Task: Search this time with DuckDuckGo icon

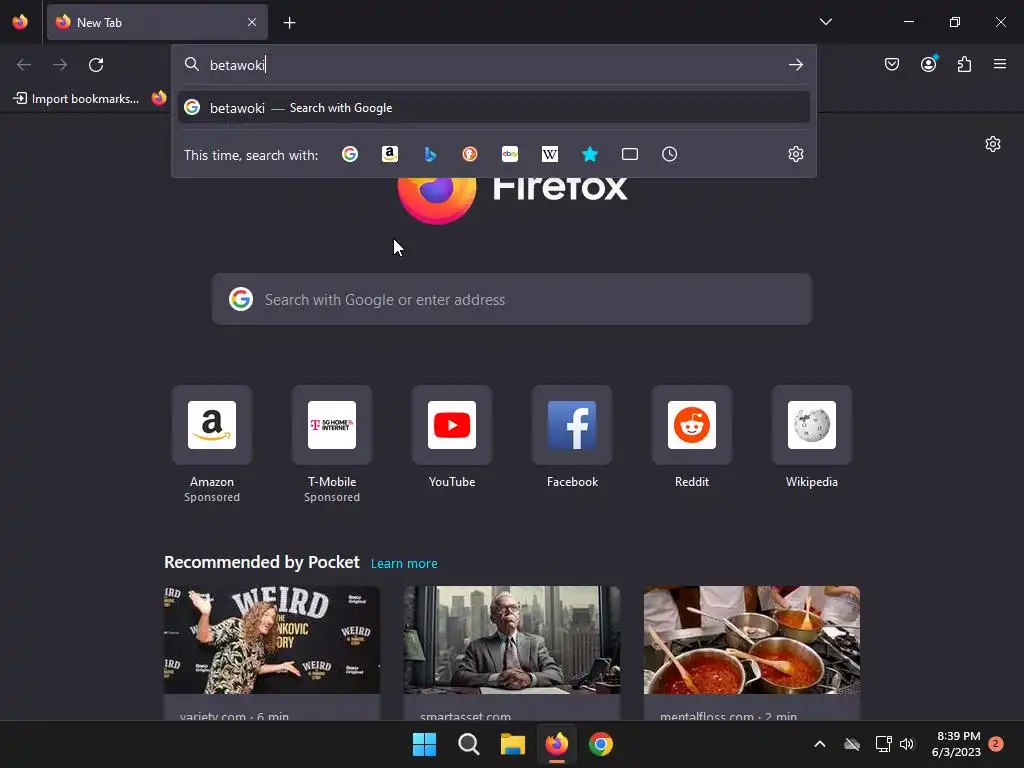Action: (470, 154)
